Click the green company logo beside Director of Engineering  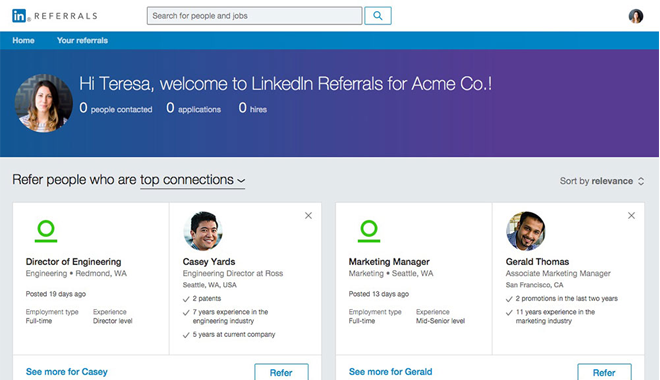[46, 231]
